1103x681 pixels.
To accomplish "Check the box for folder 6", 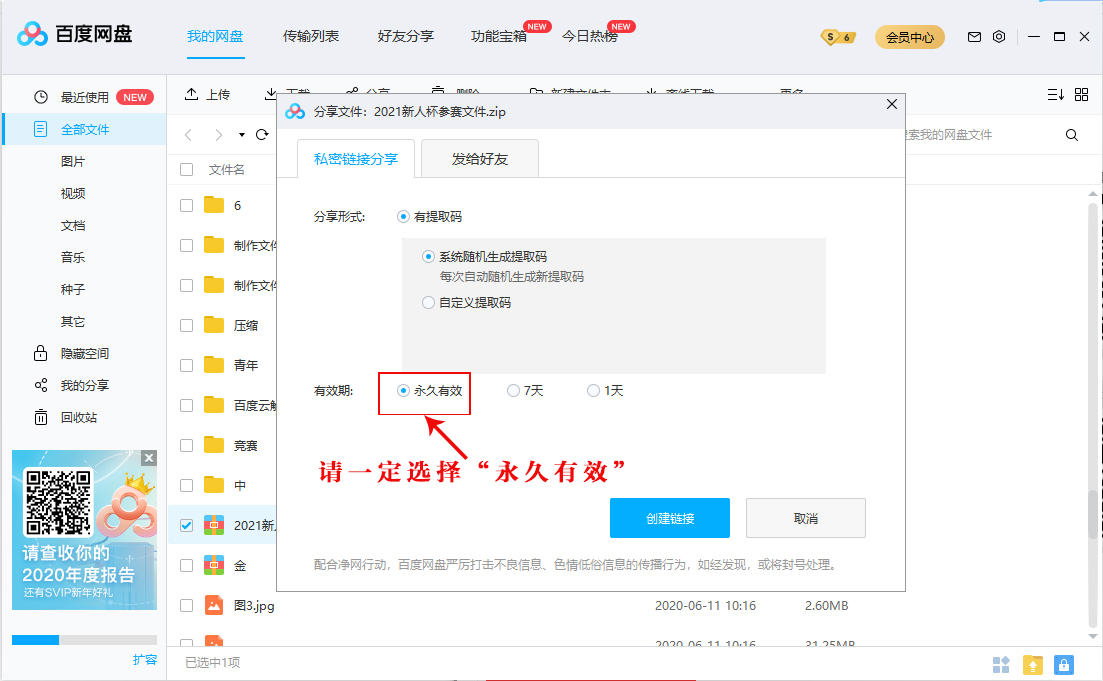I will (186, 205).
